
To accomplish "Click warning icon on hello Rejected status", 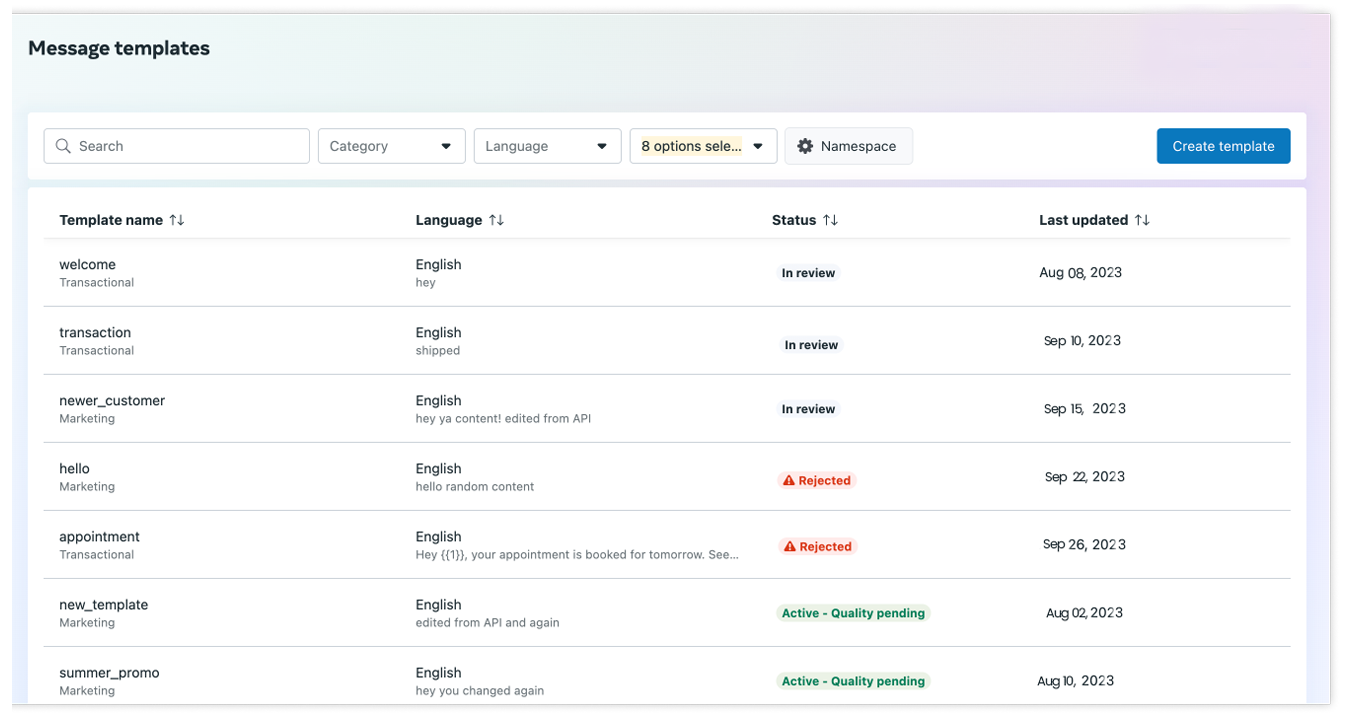I will click(789, 481).
